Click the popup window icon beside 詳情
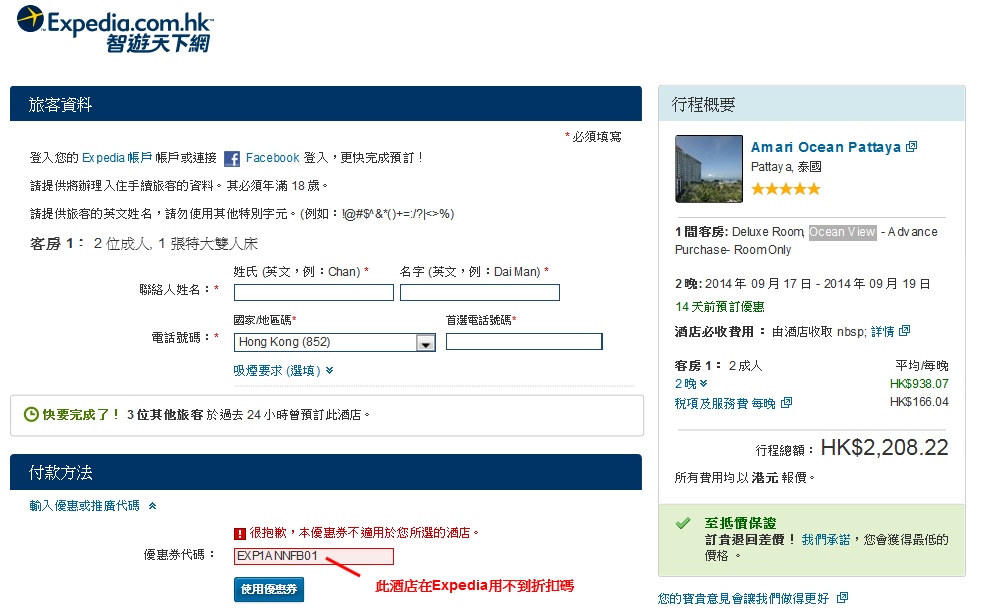 (x=904, y=331)
